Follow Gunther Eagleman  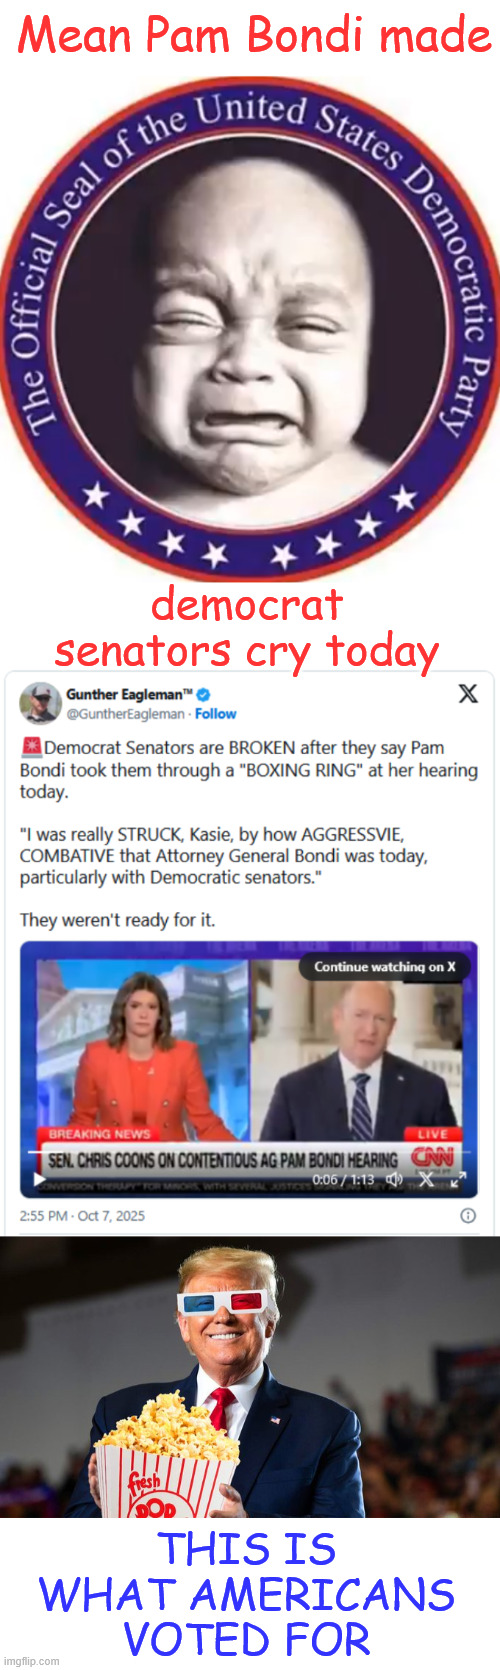point(216,714)
